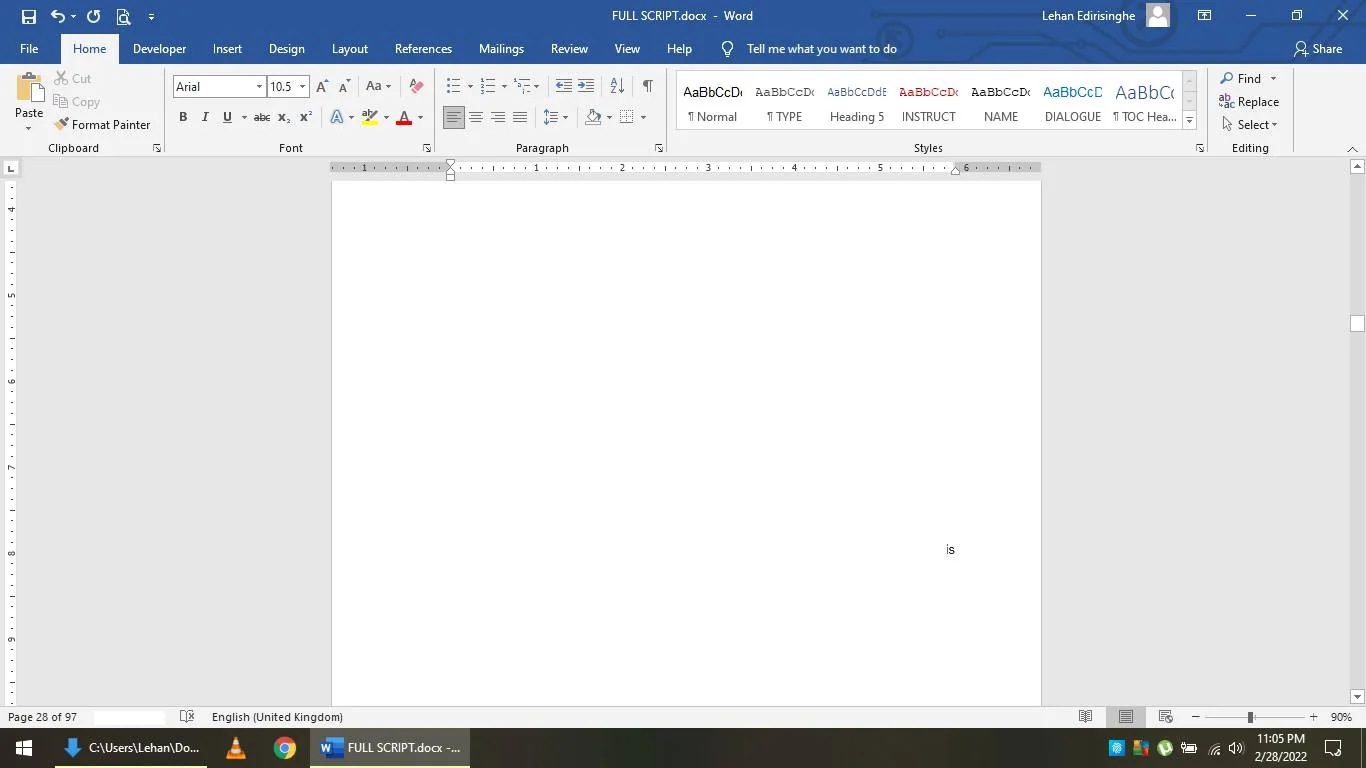This screenshot has height=768, width=1366.
Task: Toggle Print Layout view
Action: 1126,717
